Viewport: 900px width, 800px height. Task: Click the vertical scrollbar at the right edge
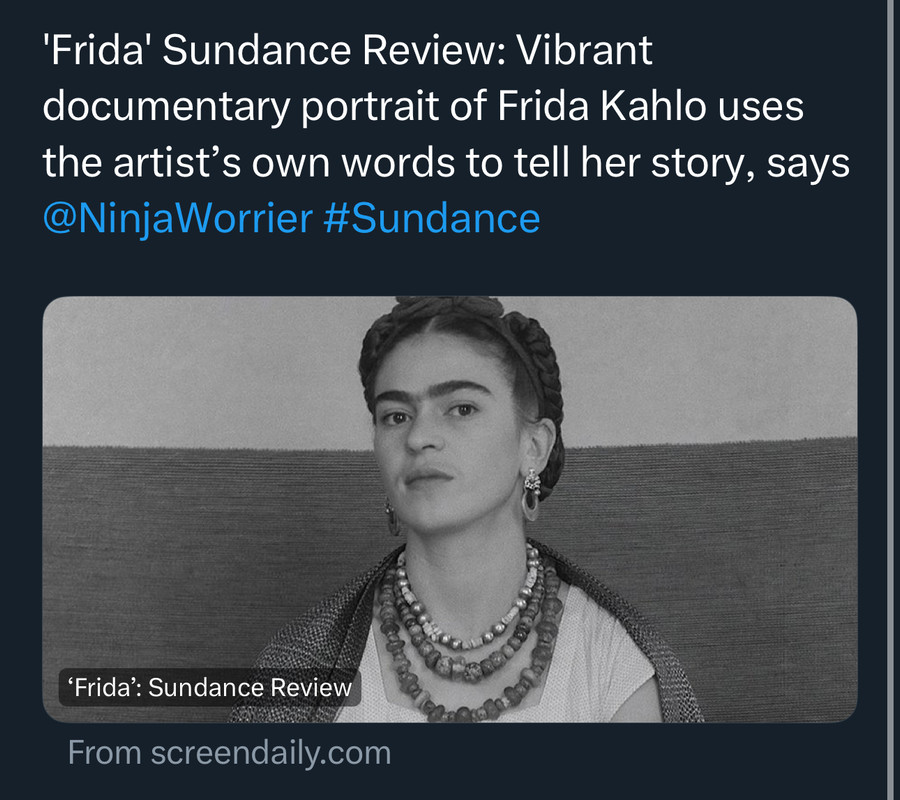click(x=889, y=400)
